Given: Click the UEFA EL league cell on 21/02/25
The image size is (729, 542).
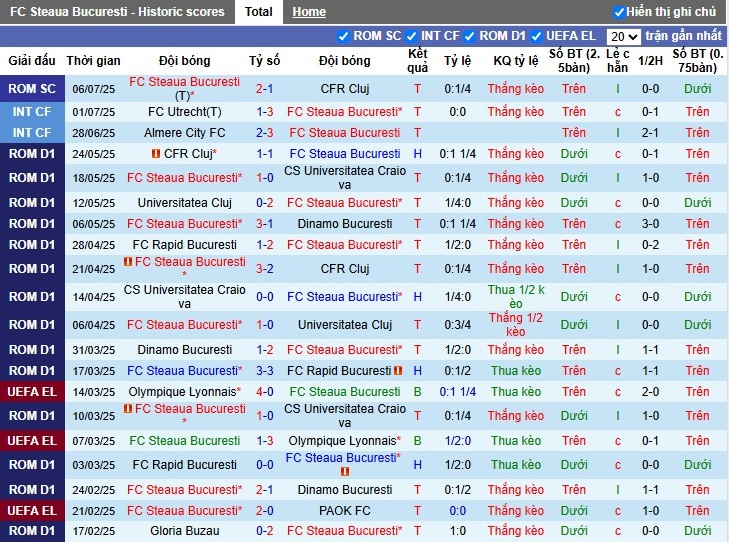Looking at the screenshot, I should click(32, 510).
